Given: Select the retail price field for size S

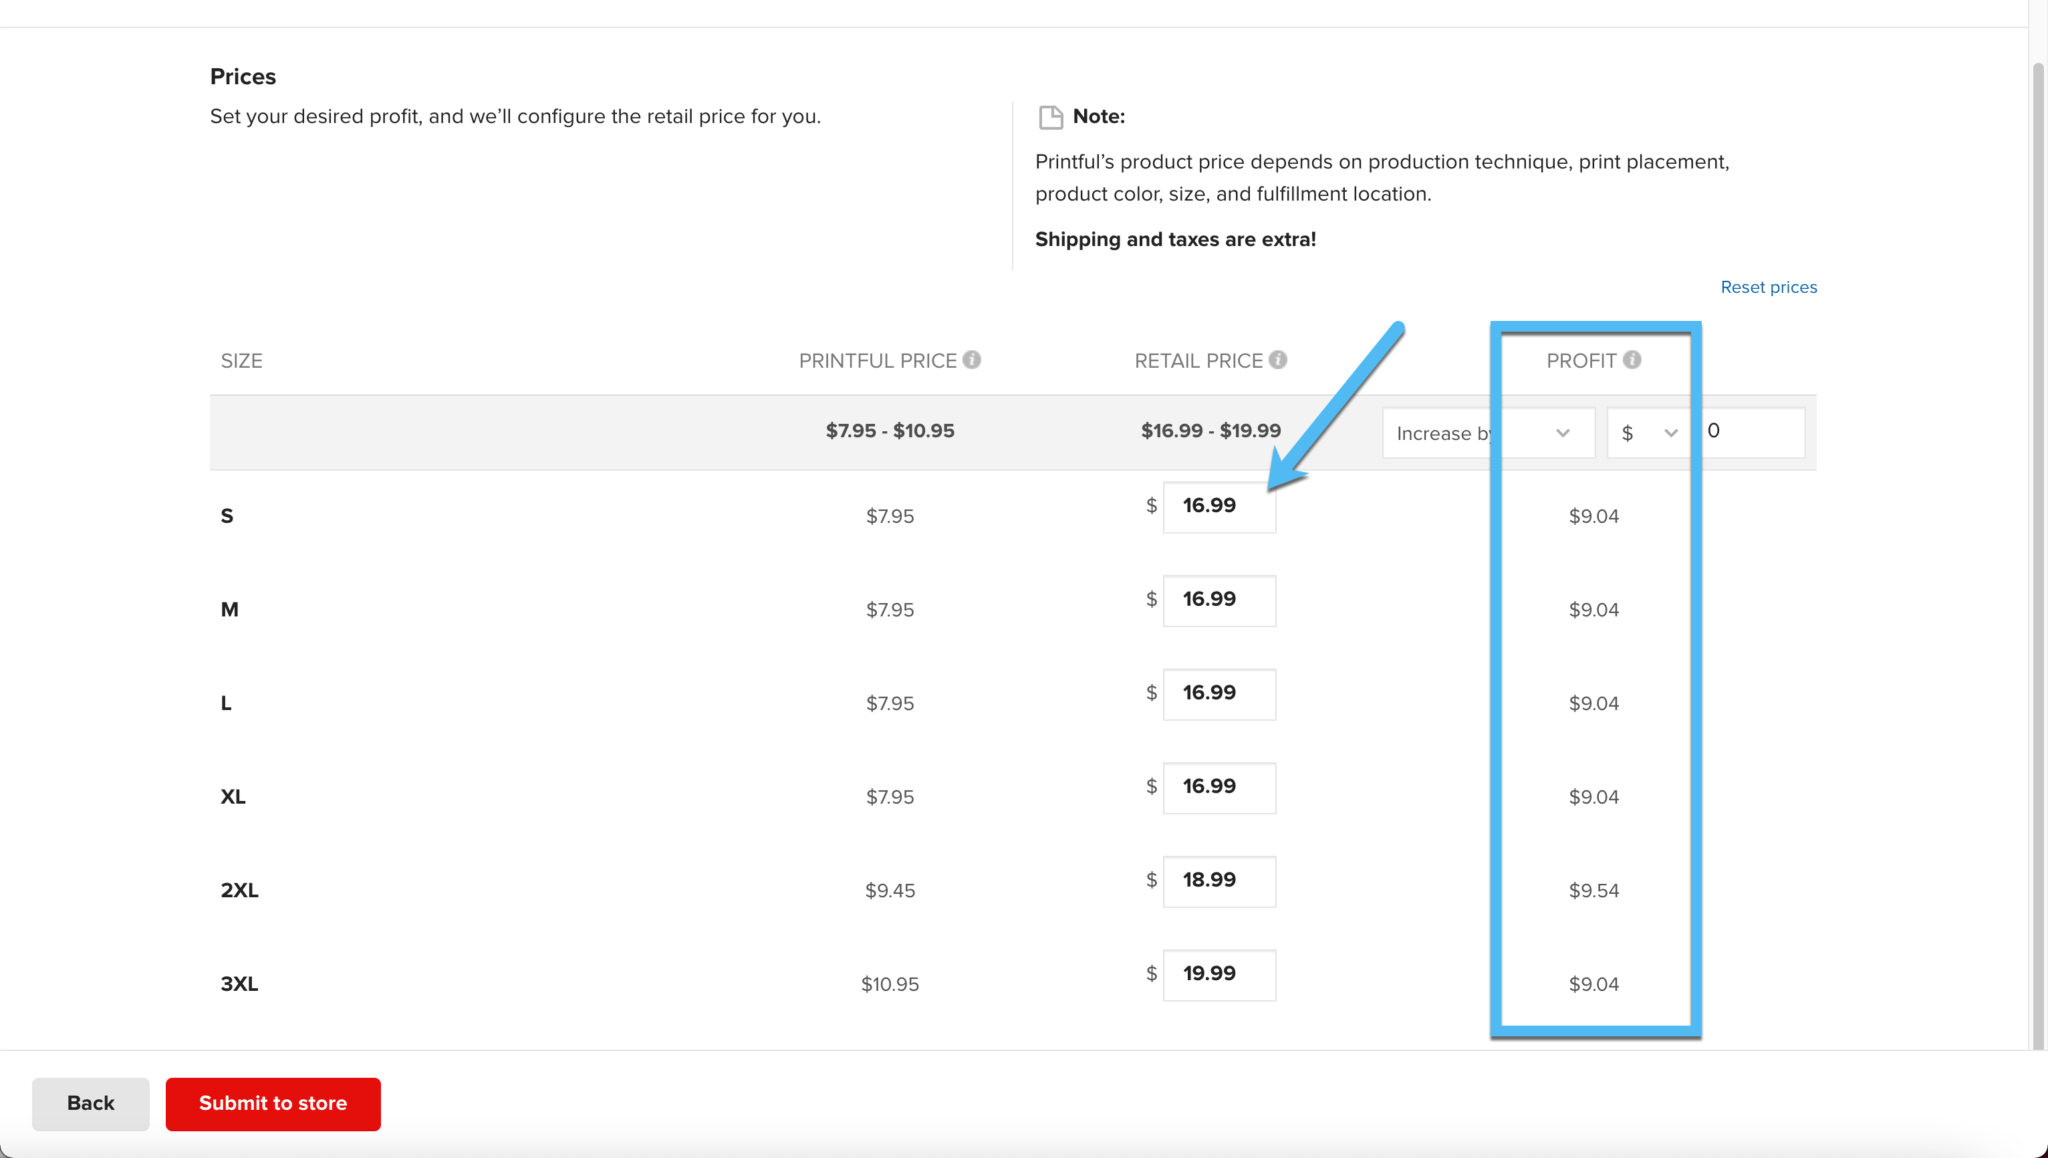Looking at the screenshot, I should click(x=1218, y=506).
